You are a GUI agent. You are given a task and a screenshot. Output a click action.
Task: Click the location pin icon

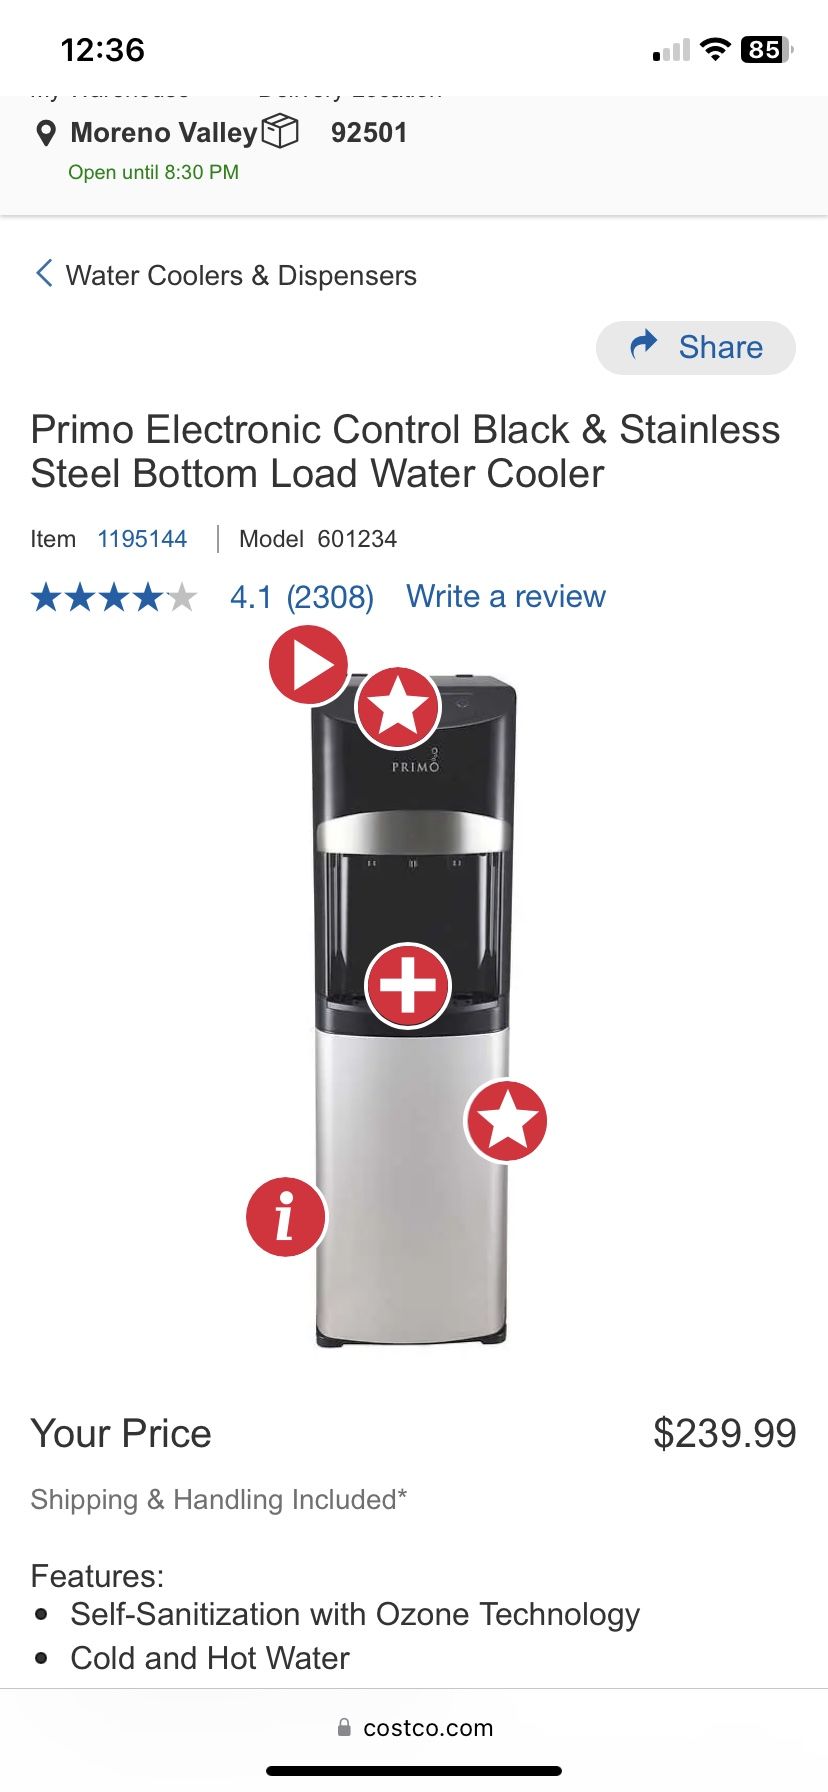(x=45, y=133)
